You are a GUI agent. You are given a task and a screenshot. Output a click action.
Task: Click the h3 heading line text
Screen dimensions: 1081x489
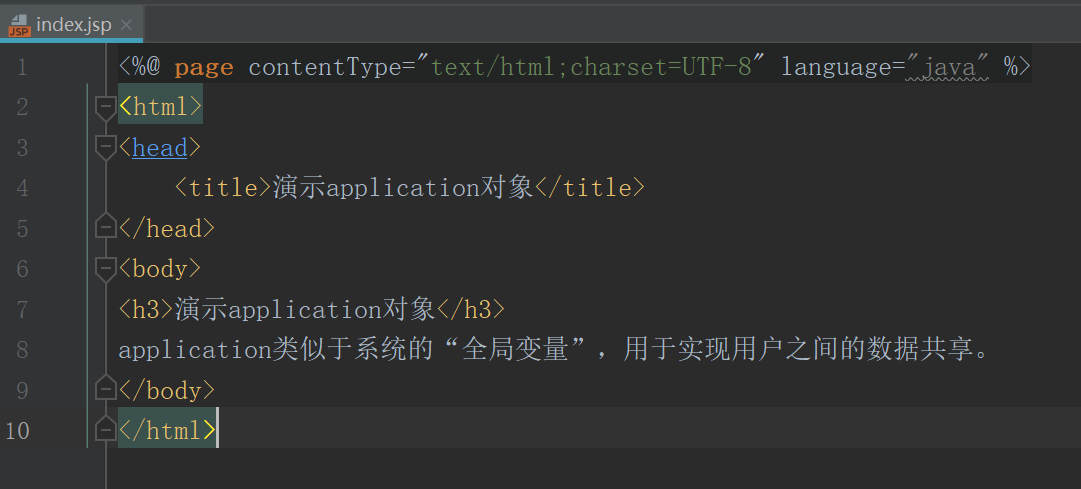[312, 310]
